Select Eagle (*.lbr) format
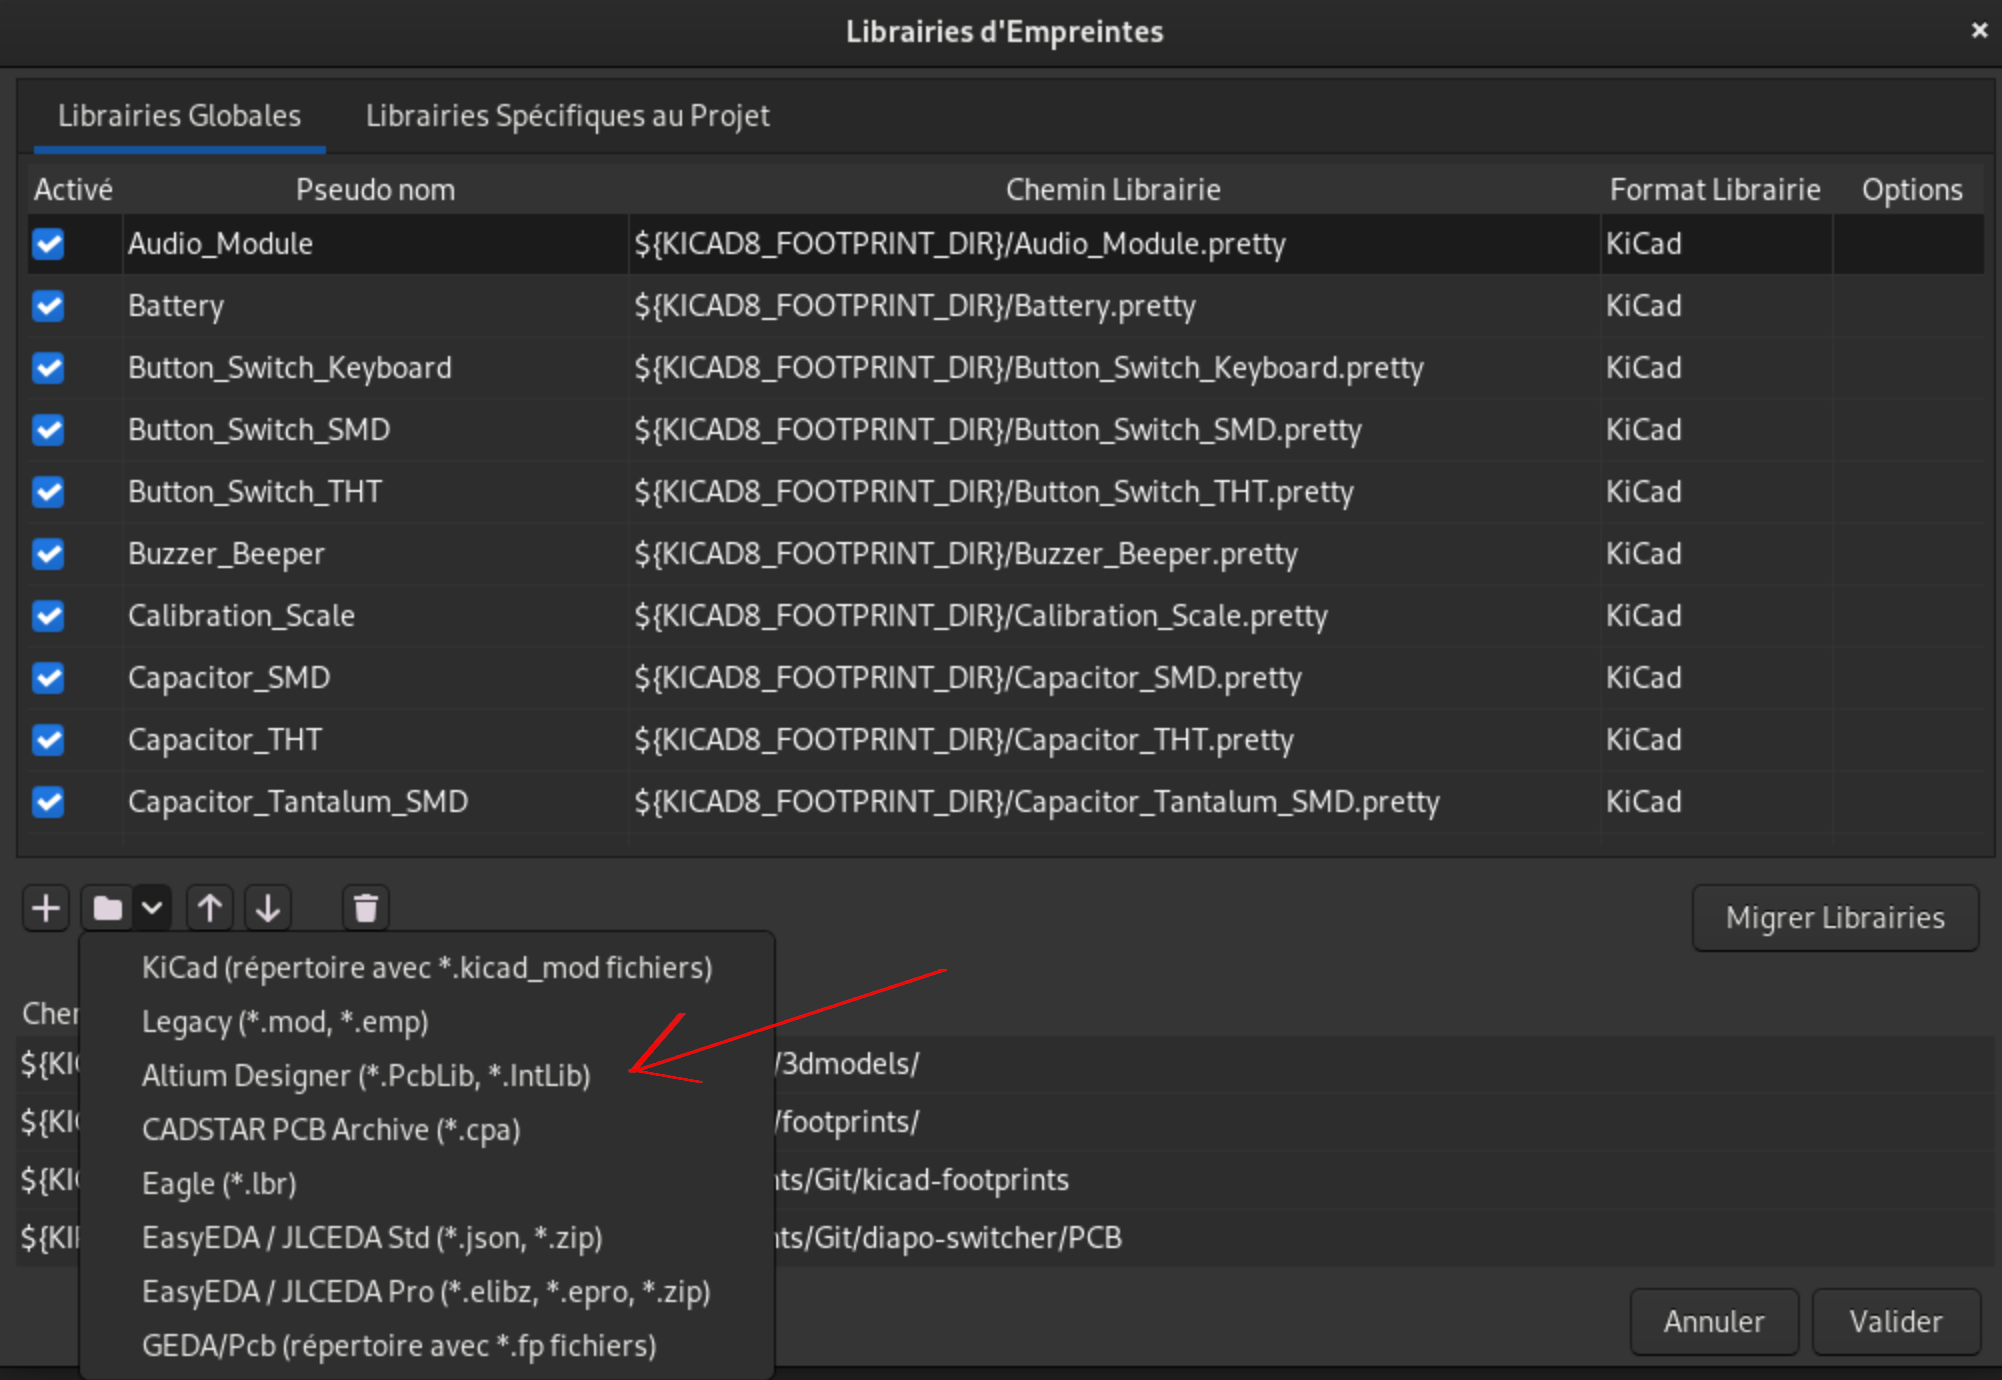Viewport: 2002px width, 1380px height. (x=427, y=1183)
